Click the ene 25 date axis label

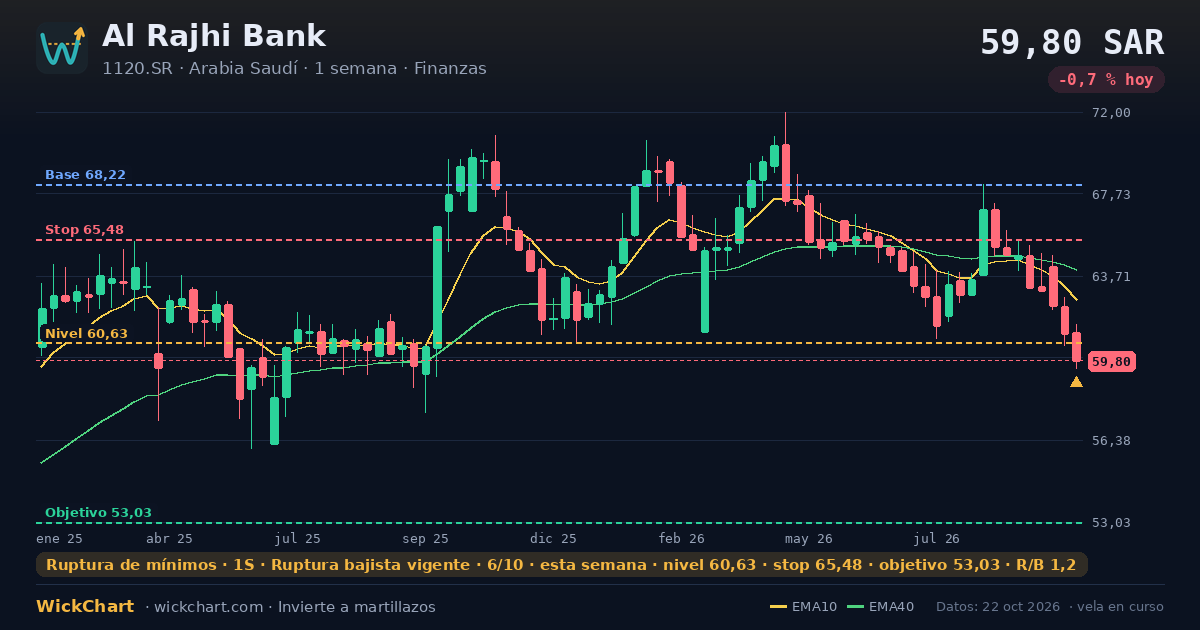(59, 538)
